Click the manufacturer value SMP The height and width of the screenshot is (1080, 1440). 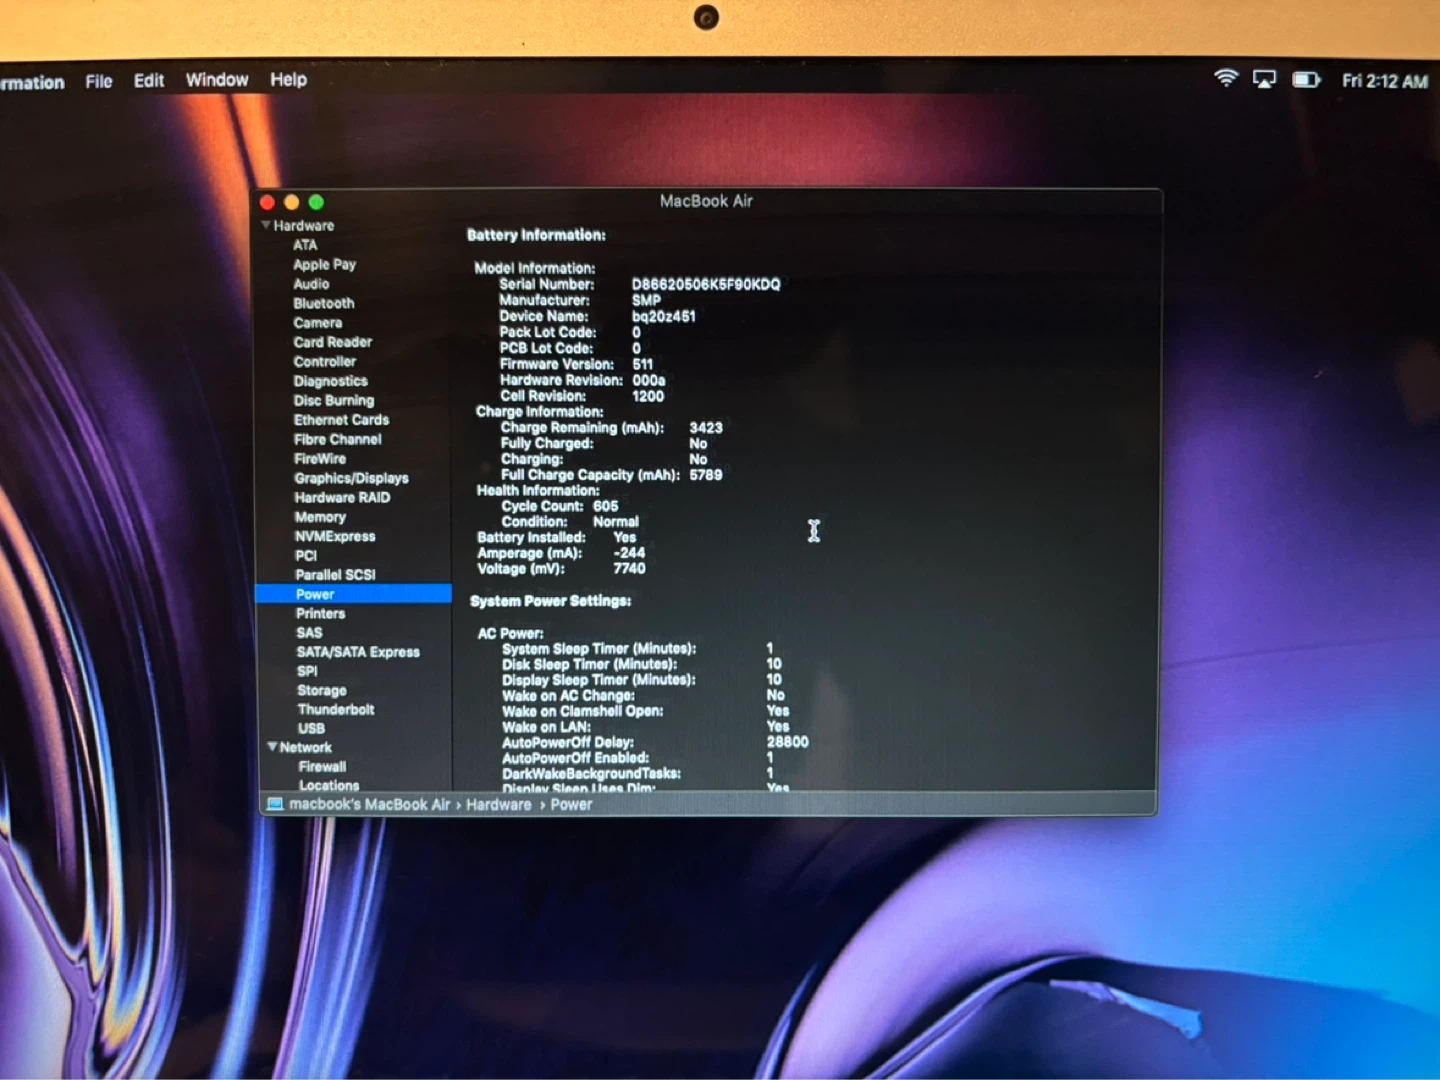click(646, 301)
